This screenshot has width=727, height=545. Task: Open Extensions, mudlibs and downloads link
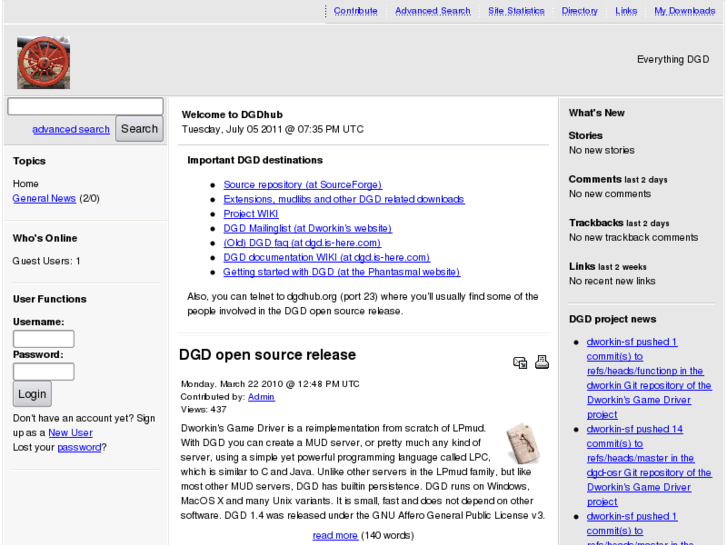(344, 199)
